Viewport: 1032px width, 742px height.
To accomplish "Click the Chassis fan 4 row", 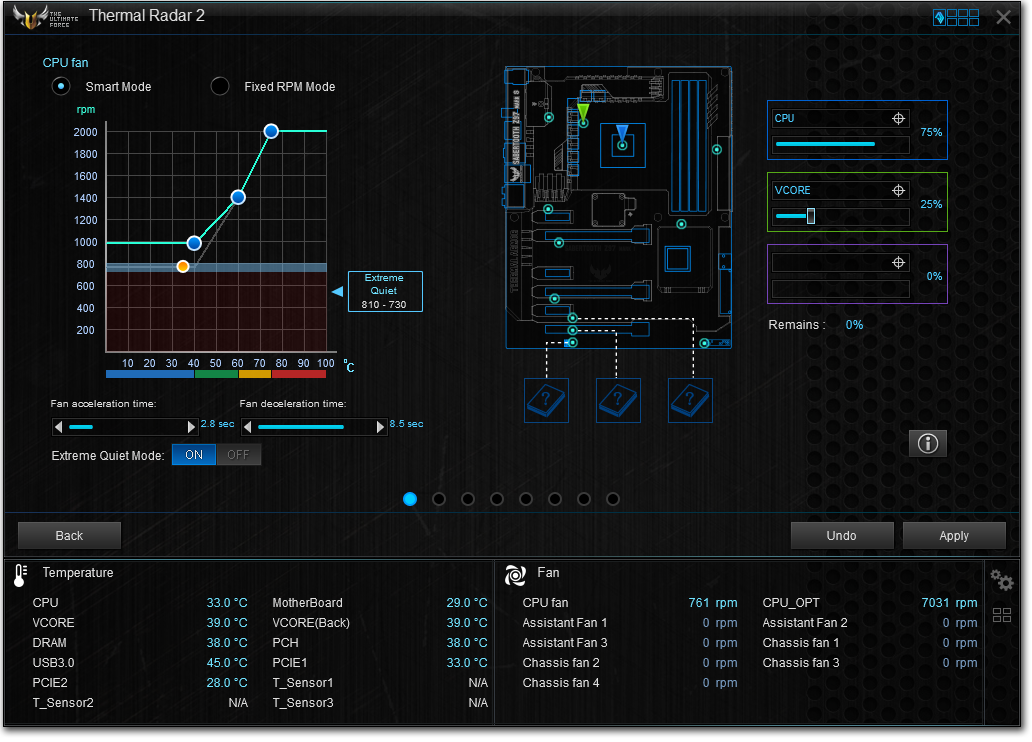I will pyautogui.click(x=630, y=683).
